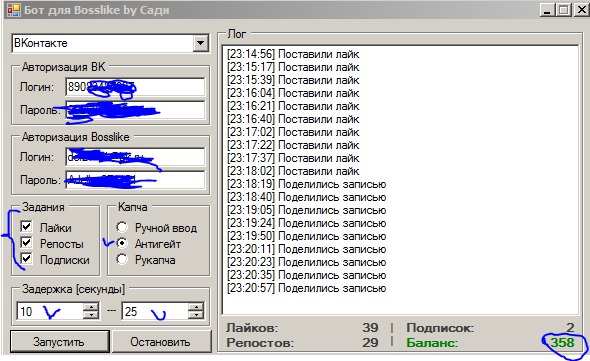Select Ручной ввод captcha option
This screenshot has height=361, width=590.
(122, 227)
